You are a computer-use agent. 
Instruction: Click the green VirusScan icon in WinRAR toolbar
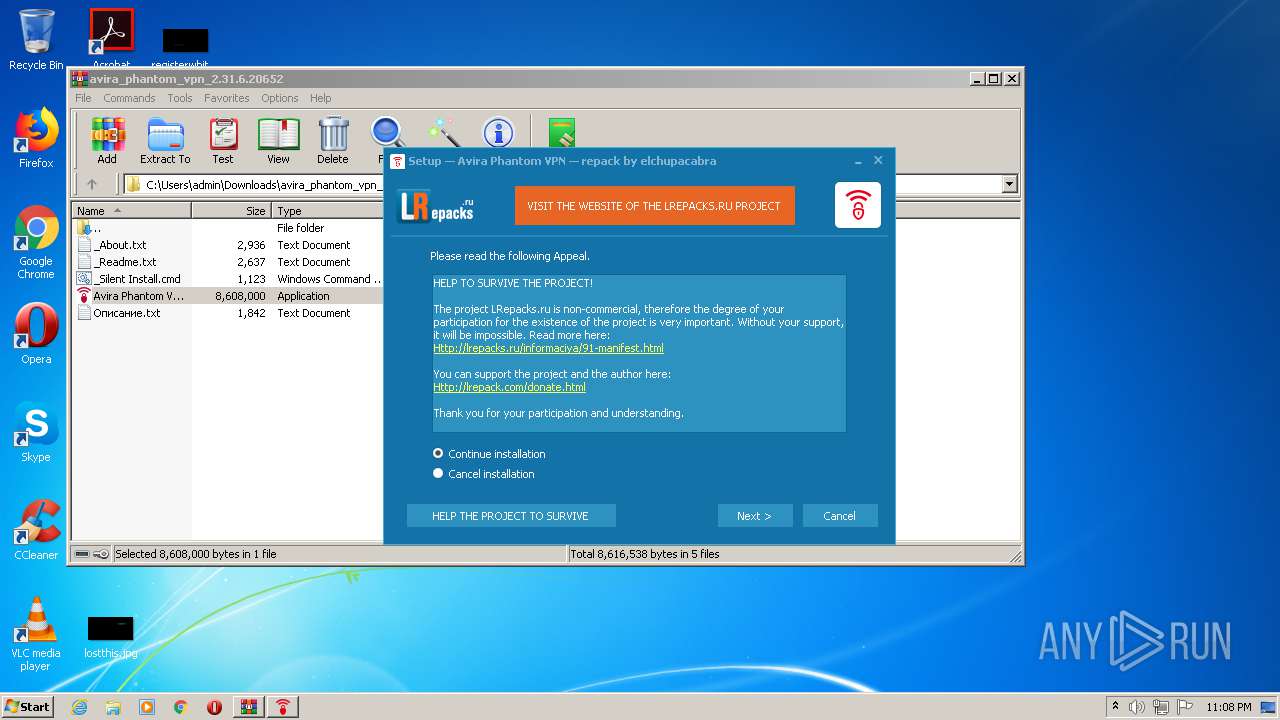[x=562, y=132]
